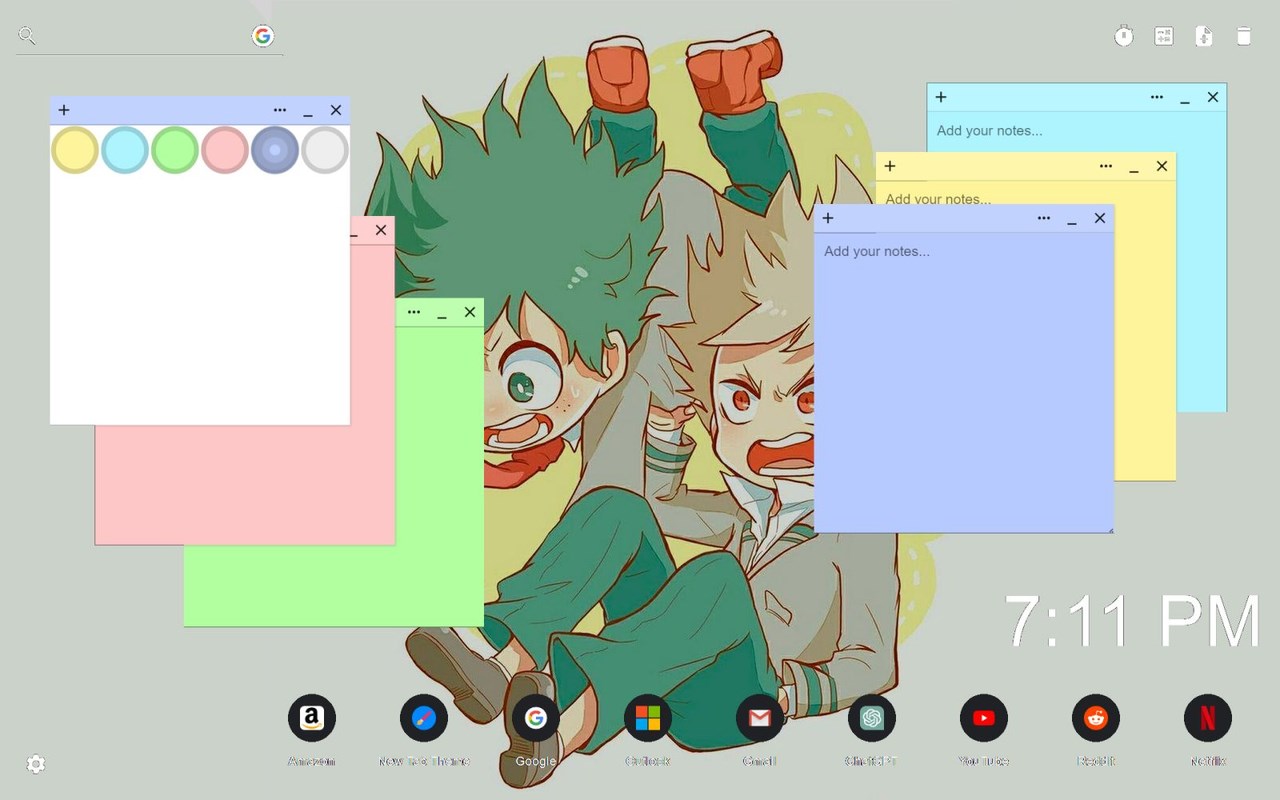Close the blue note
The image size is (1280, 800).
[1100, 218]
